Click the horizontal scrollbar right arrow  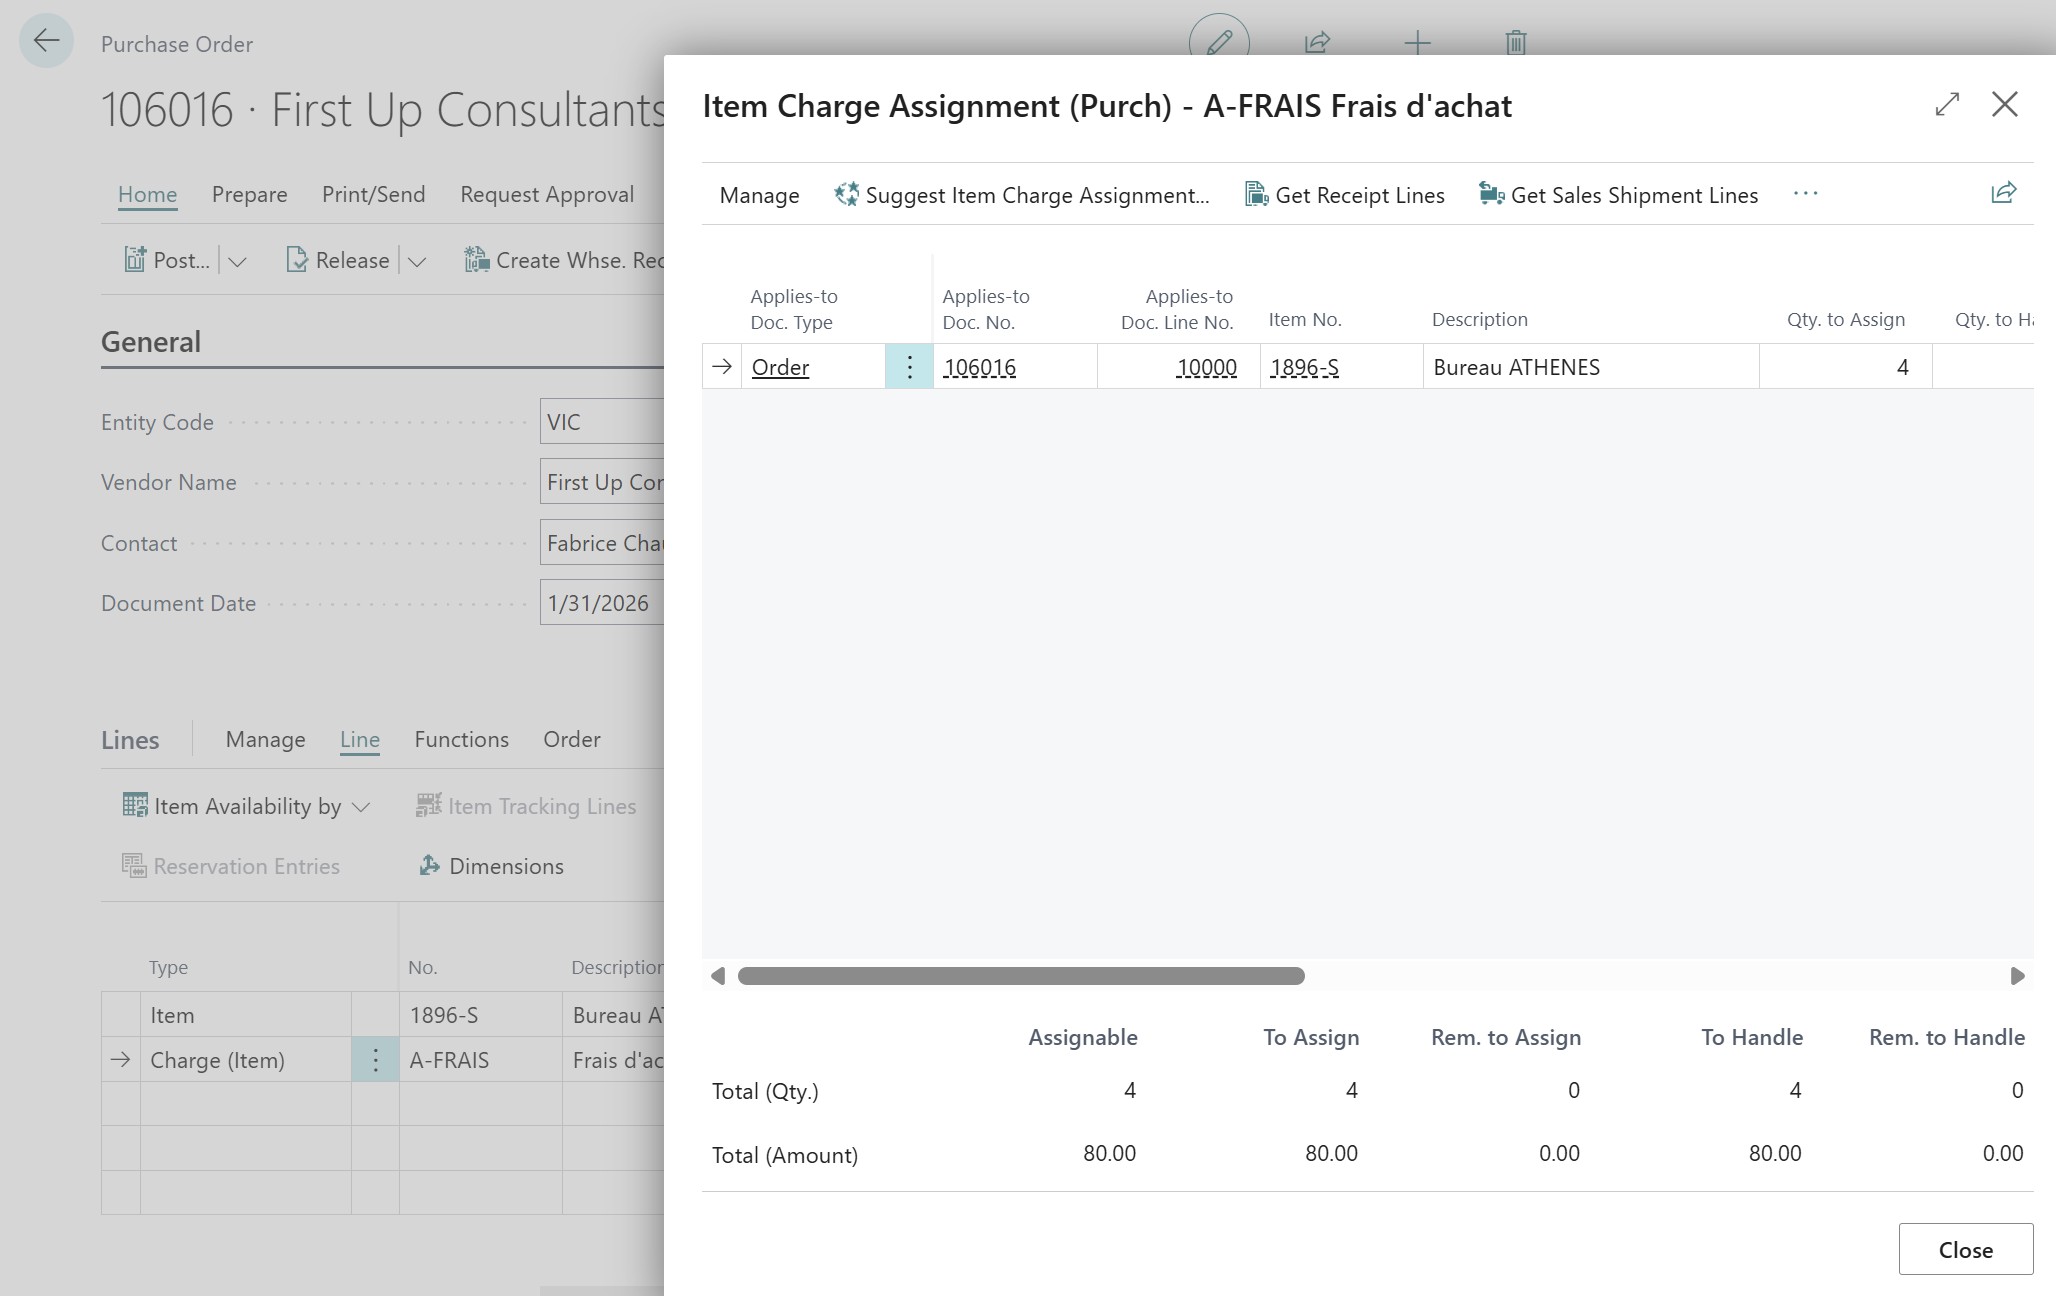(2017, 976)
